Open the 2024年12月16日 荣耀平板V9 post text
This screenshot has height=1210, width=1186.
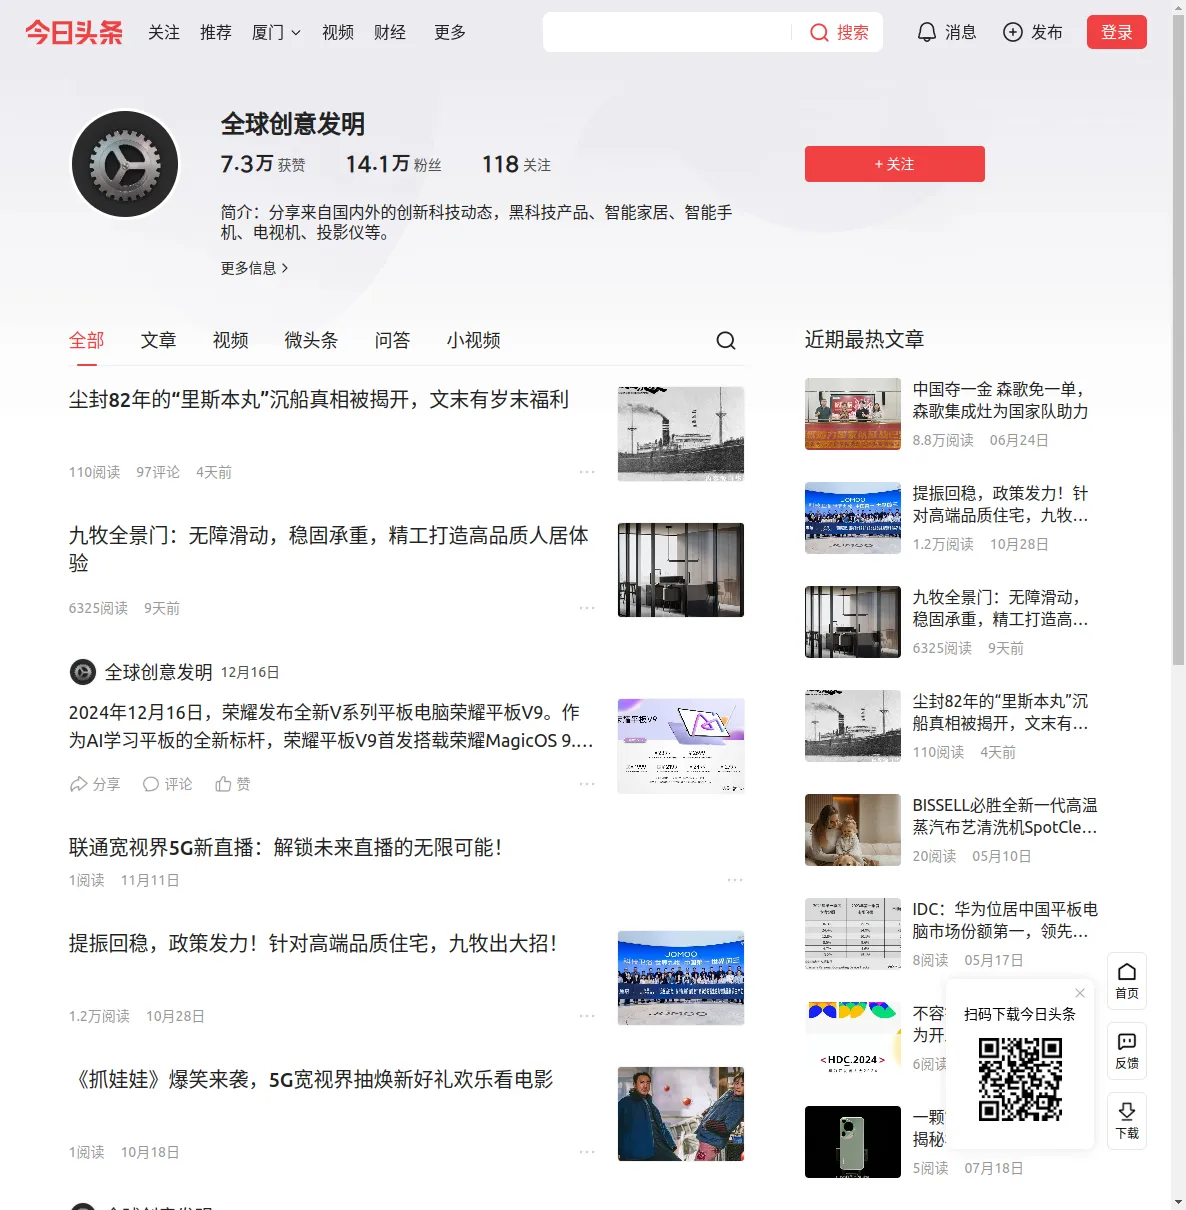click(331, 726)
